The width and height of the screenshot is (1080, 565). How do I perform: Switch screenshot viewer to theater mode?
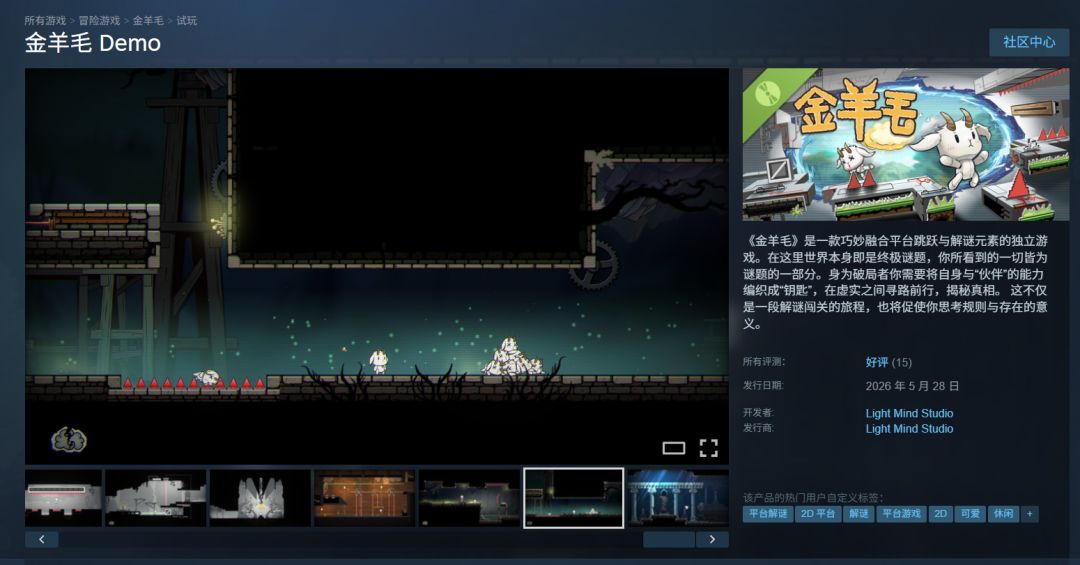point(674,449)
